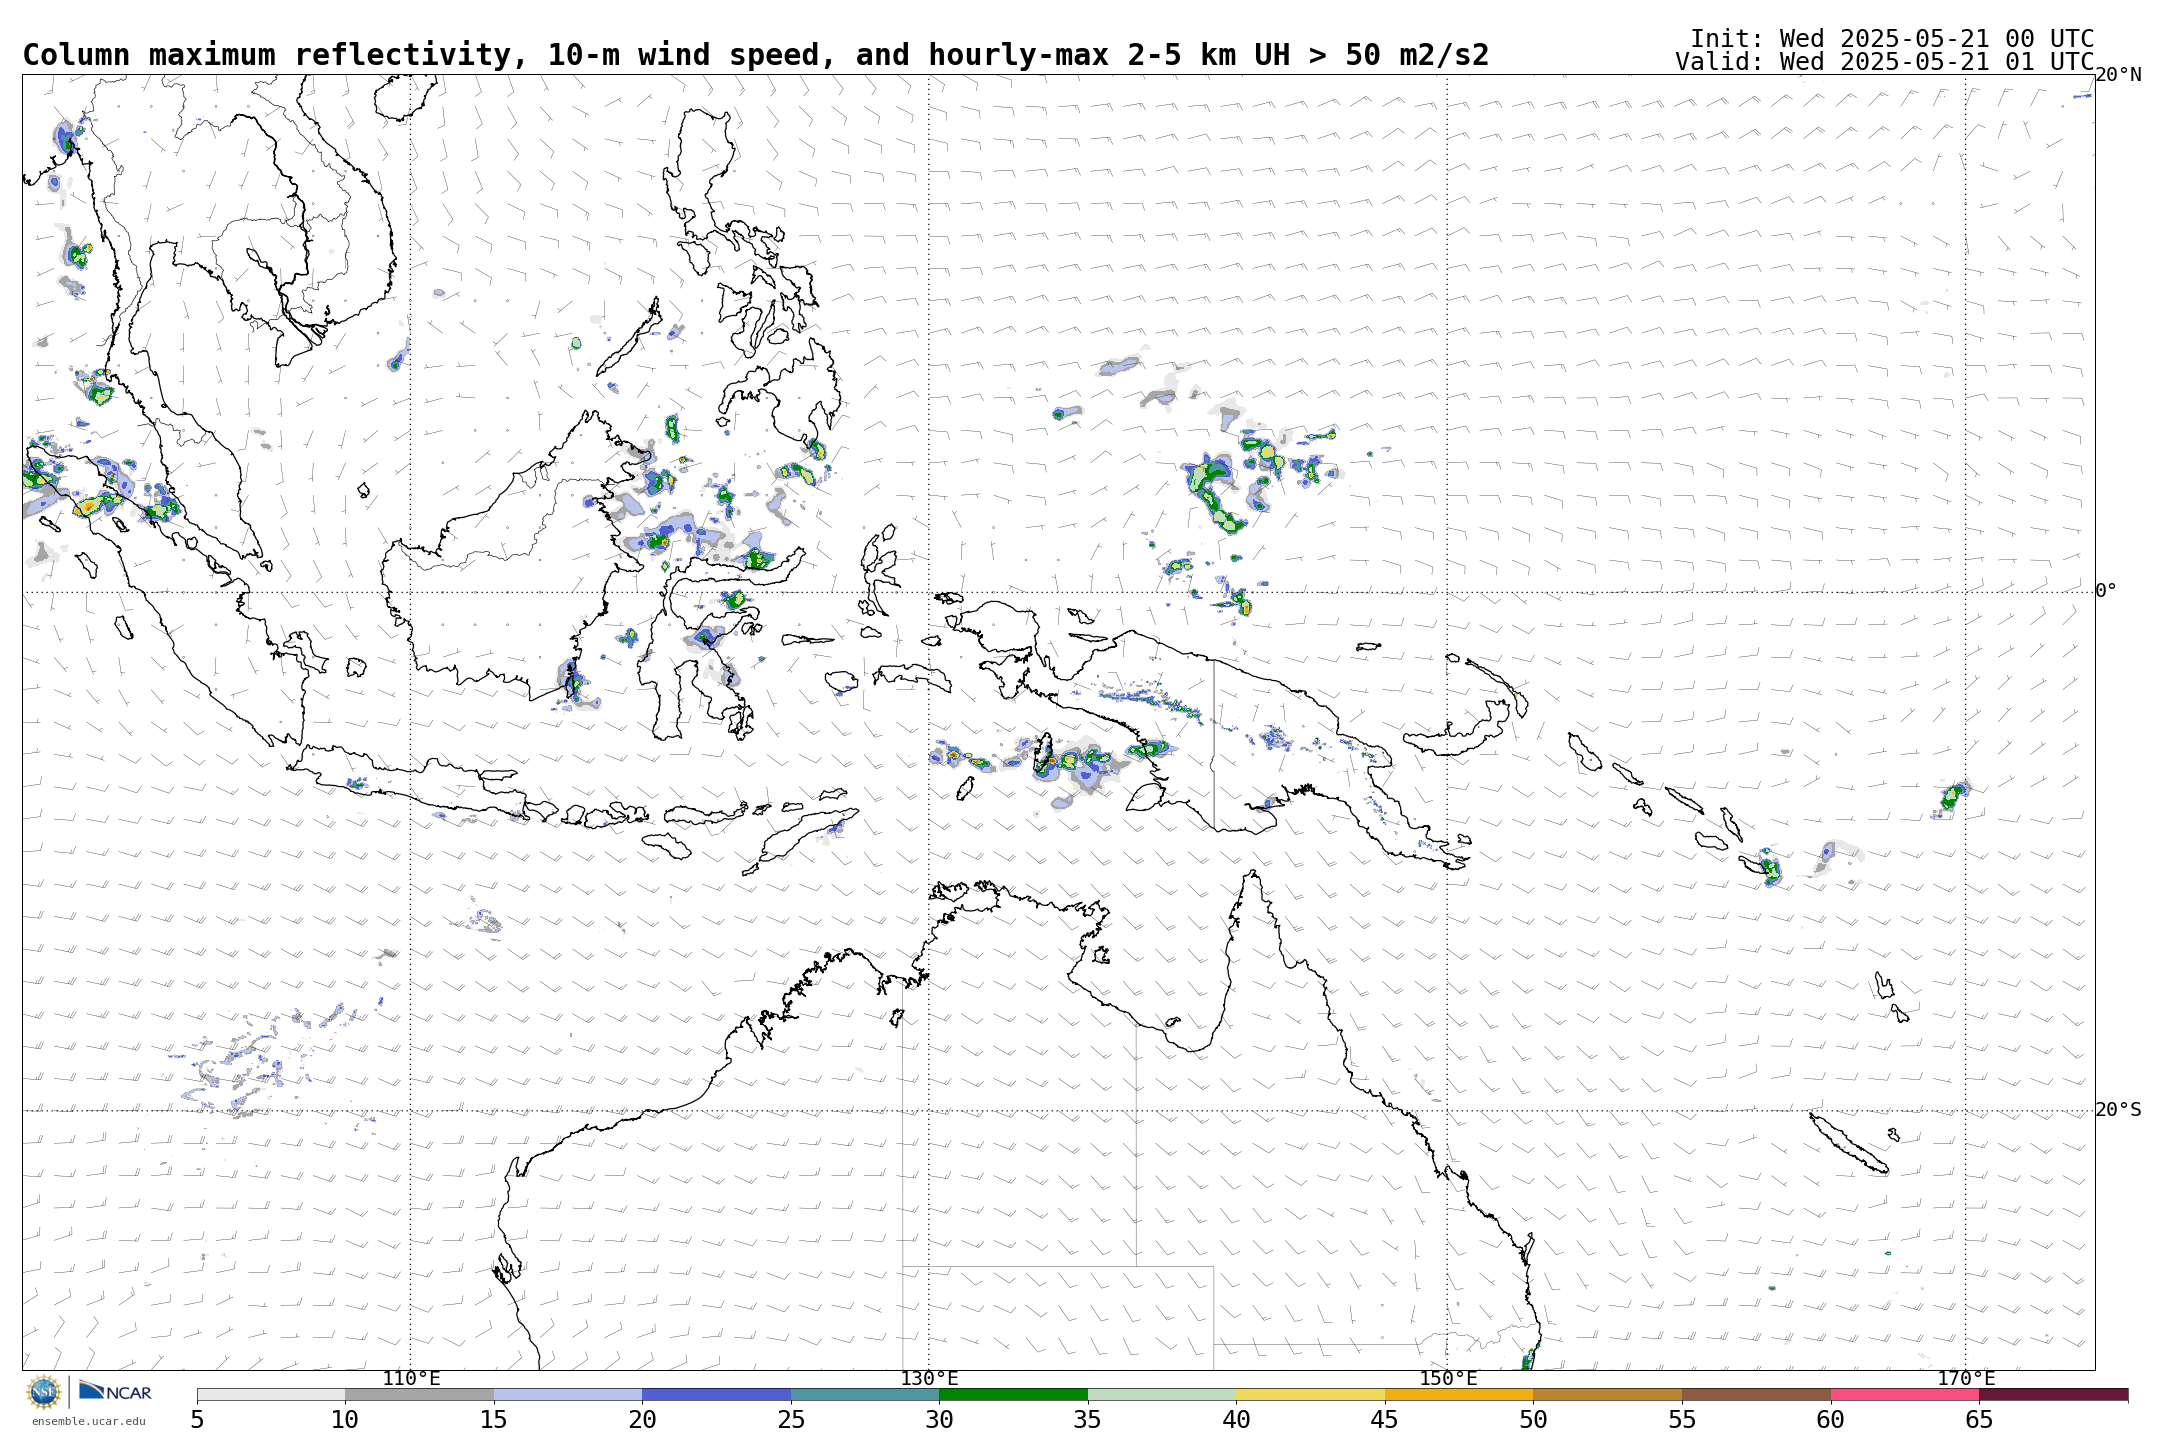Click the pale blue 15-20 dBZ swatch
The width and height of the screenshot is (2160, 1433).
[x=568, y=1394]
